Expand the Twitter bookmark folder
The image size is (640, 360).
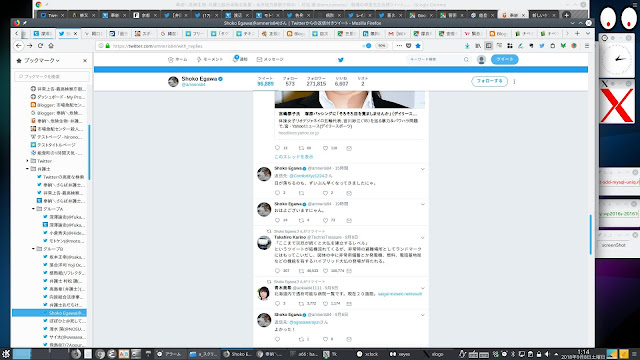(x=28, y=161)
